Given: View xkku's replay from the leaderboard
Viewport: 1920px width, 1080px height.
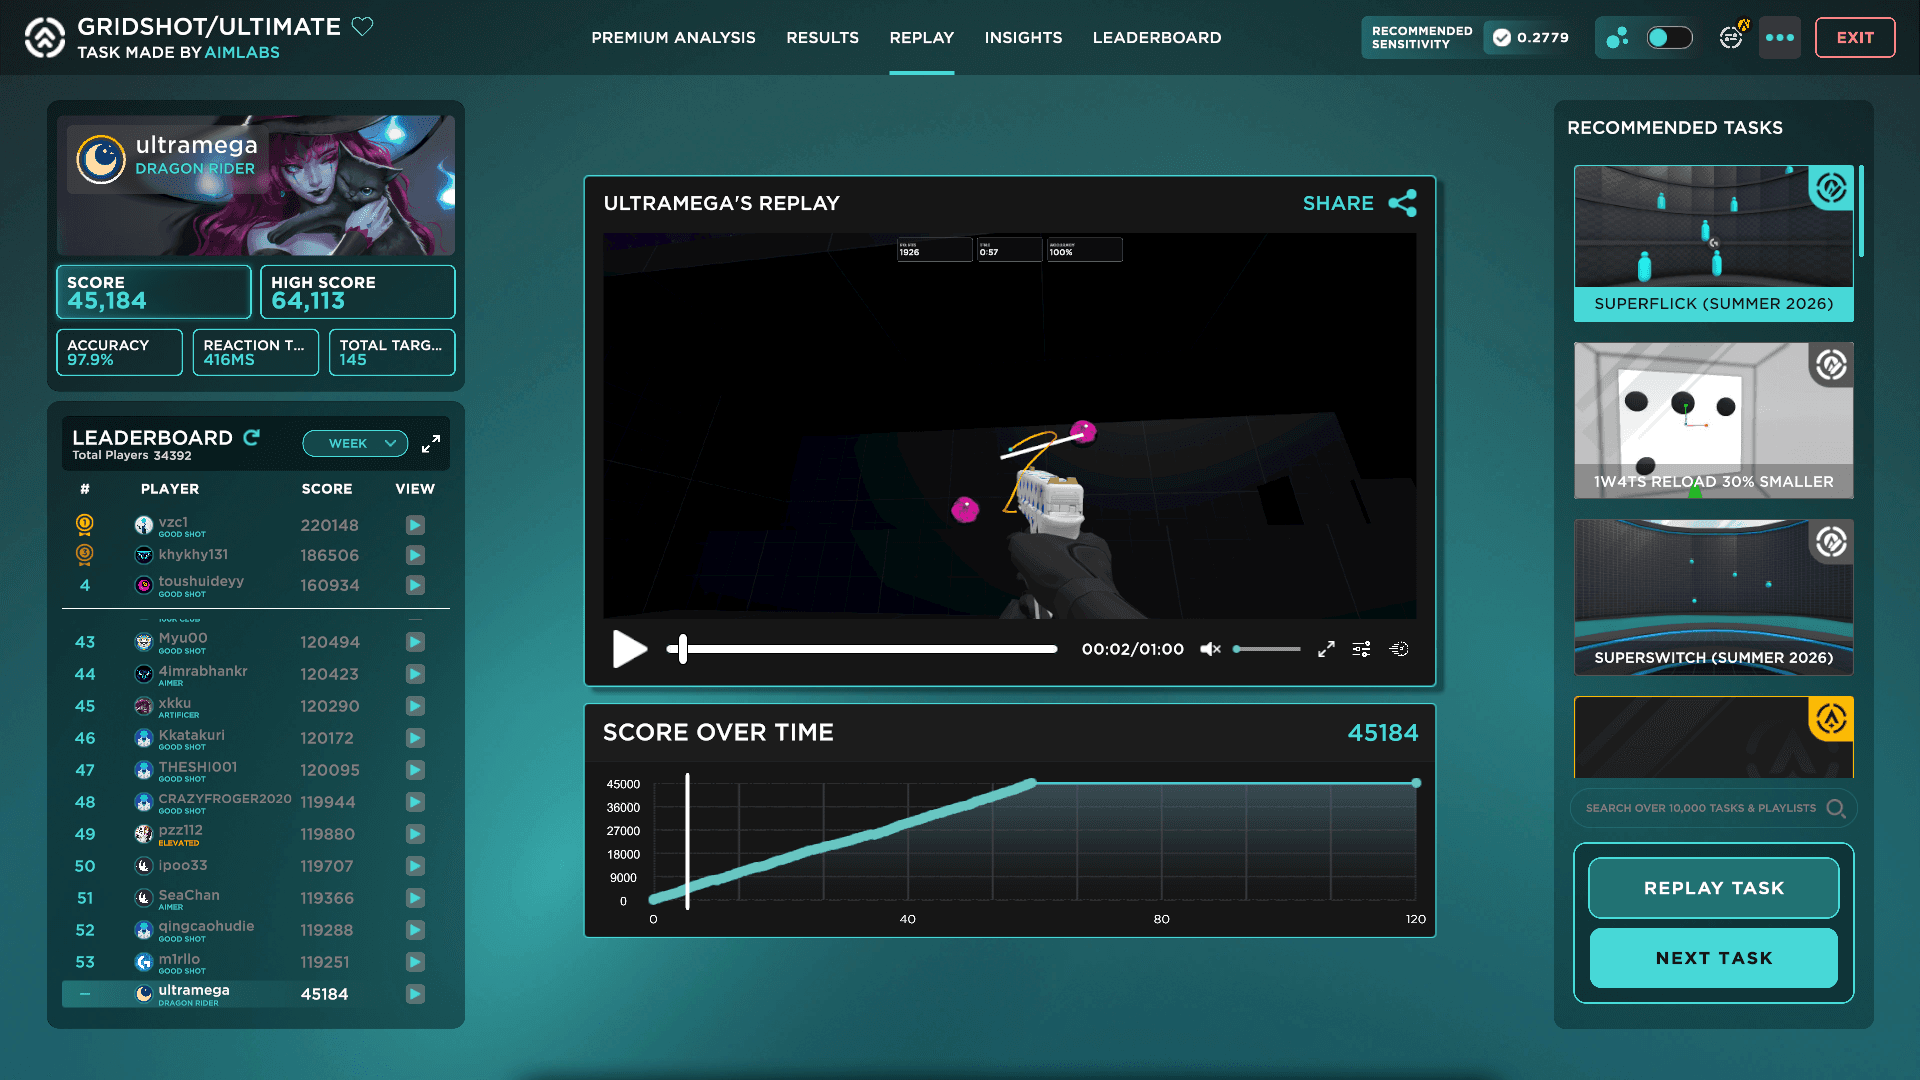Looking at the screenshot, I should [415, 706].
